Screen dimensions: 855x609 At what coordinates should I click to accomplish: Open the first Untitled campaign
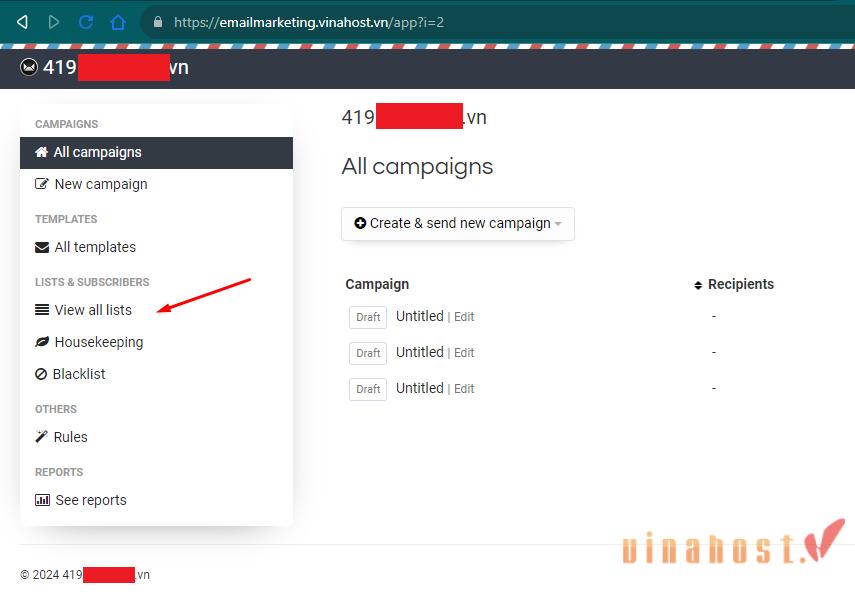pyautogui.click(x=419, y=316)
